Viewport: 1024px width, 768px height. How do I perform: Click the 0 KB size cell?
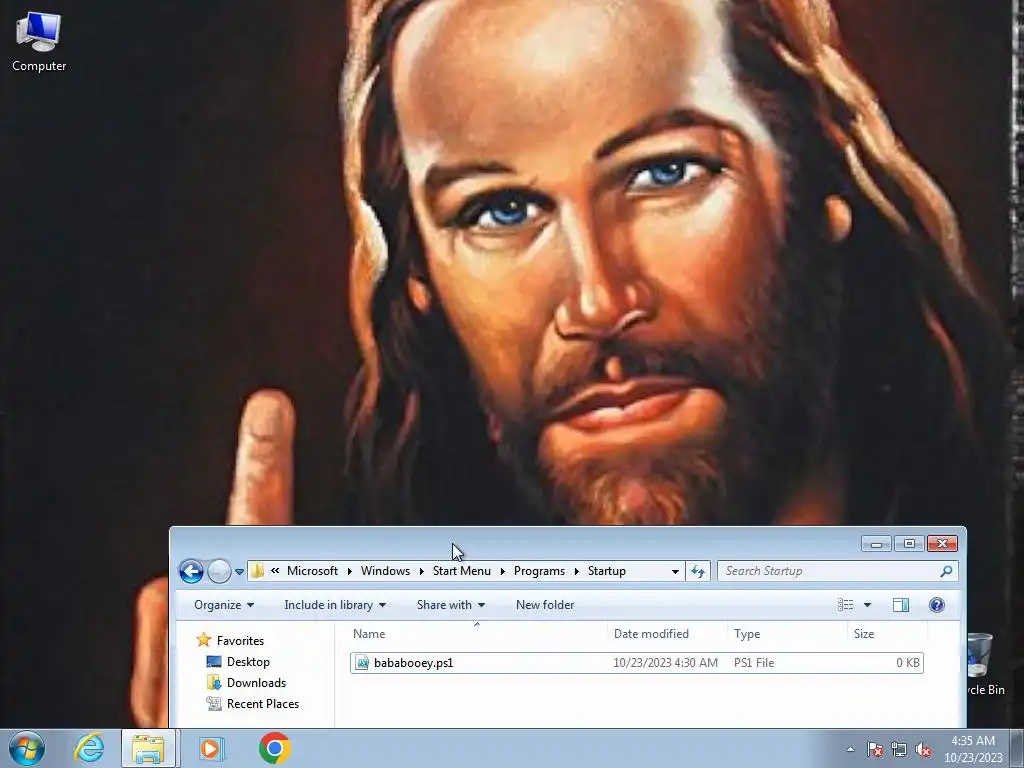coord(908,663)
